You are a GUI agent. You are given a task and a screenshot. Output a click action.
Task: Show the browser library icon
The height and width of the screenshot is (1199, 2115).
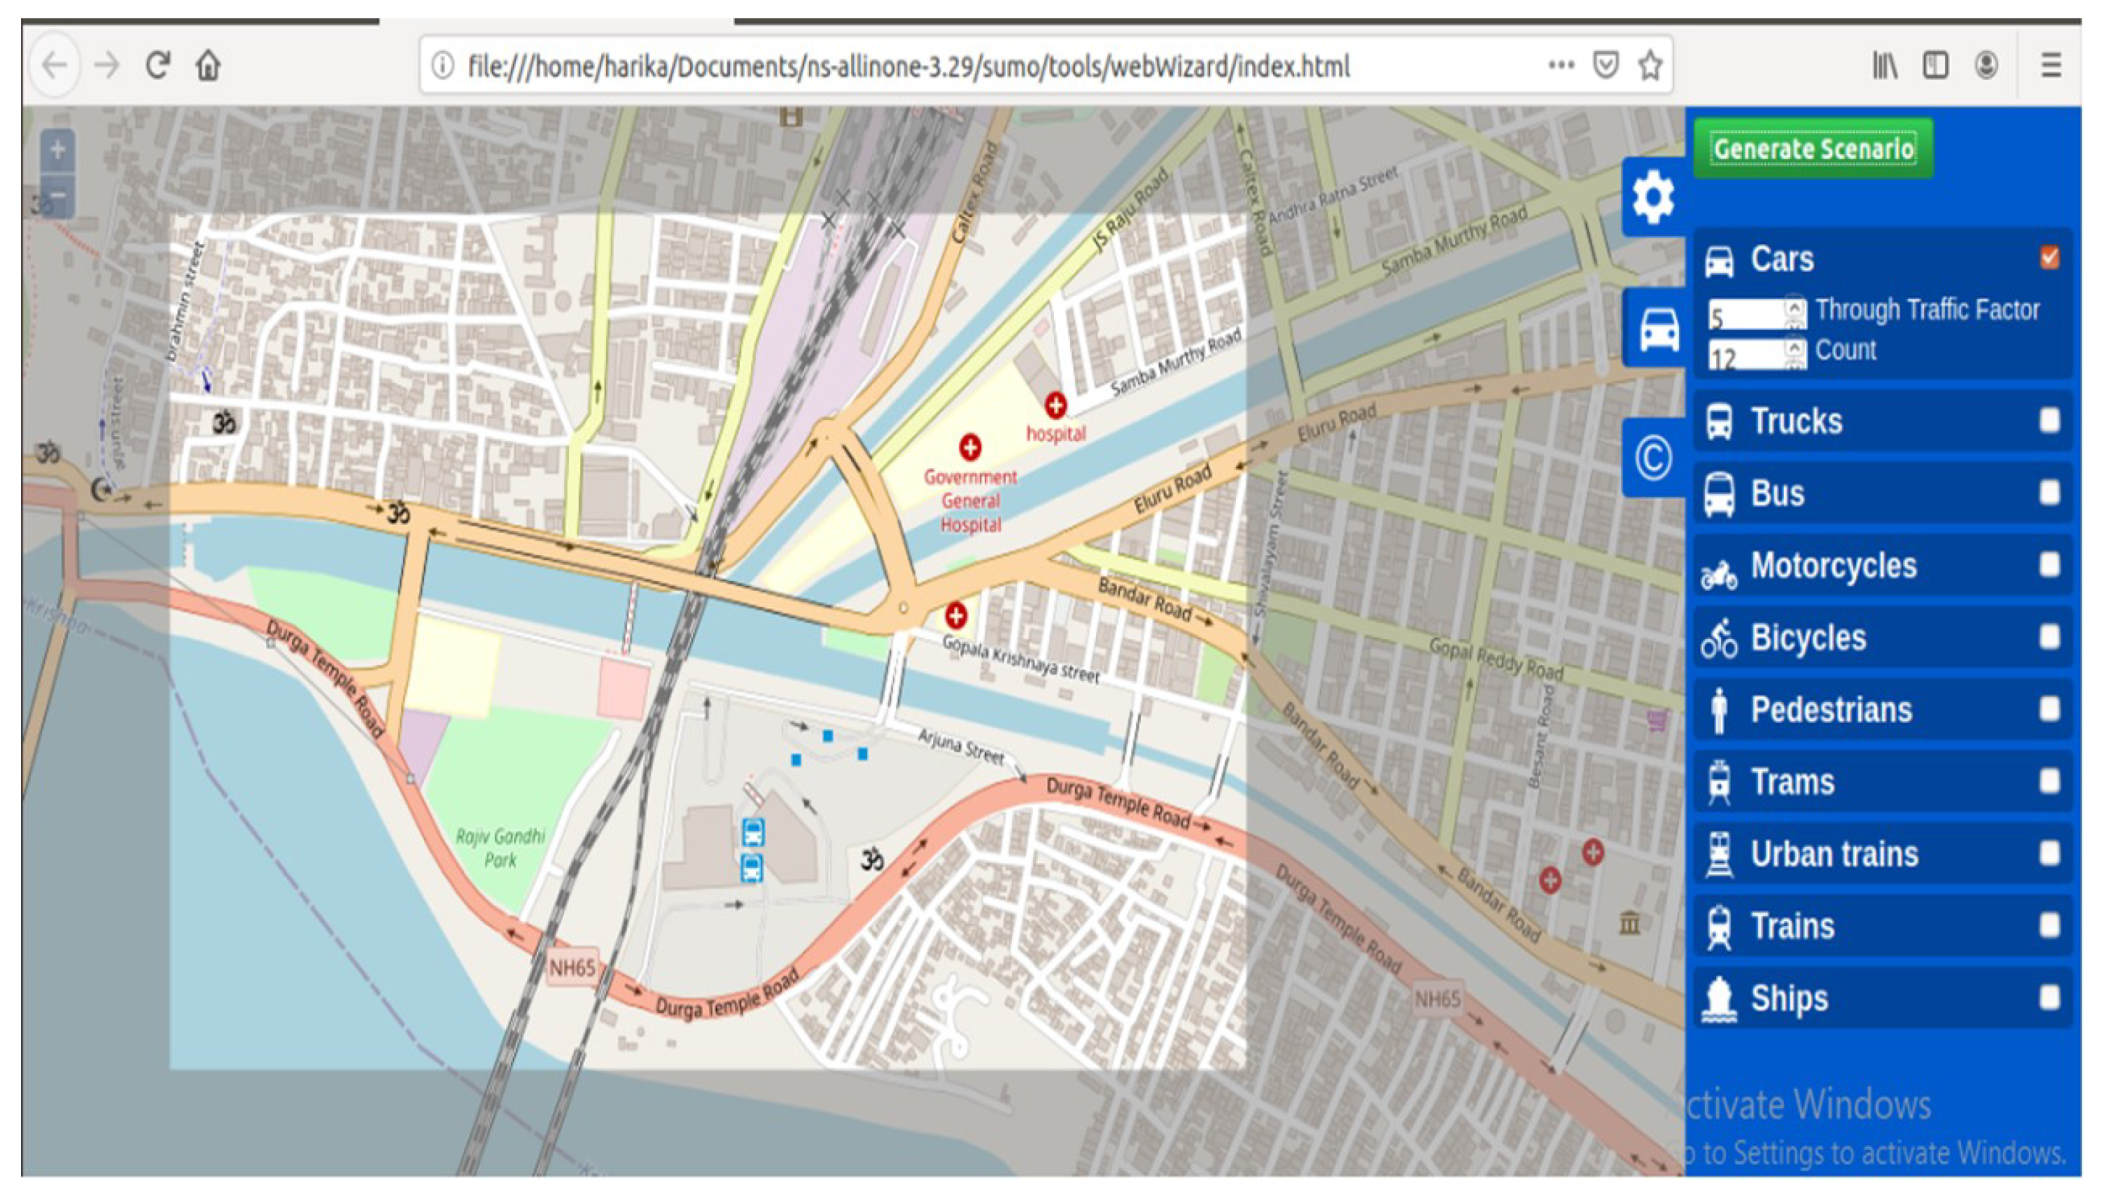point(1884,66)
